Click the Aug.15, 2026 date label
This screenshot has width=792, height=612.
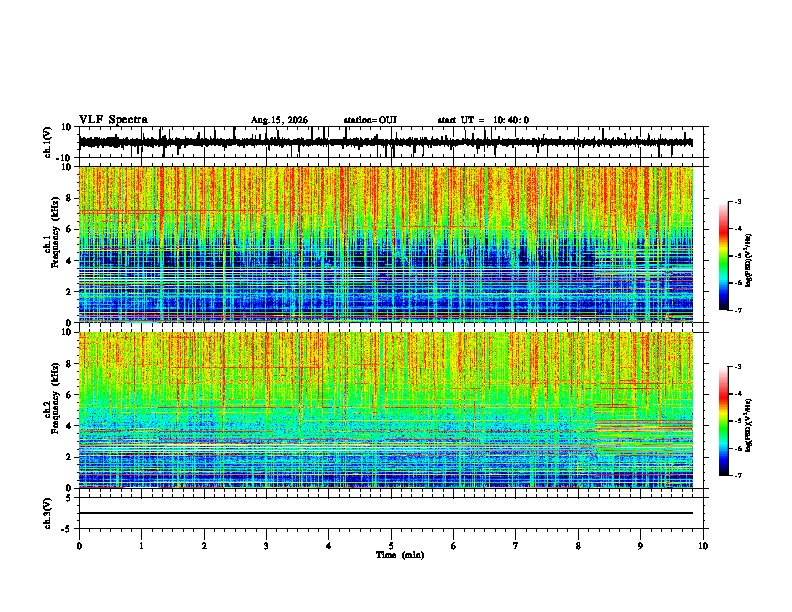point(279,120)
